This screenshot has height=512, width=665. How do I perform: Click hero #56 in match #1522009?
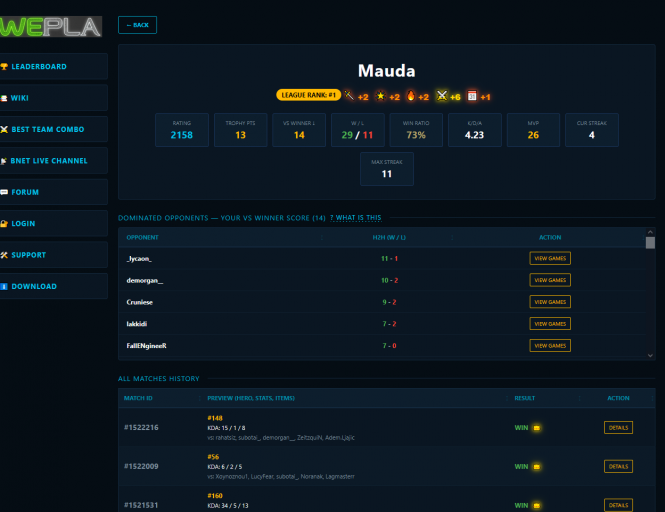213,457
